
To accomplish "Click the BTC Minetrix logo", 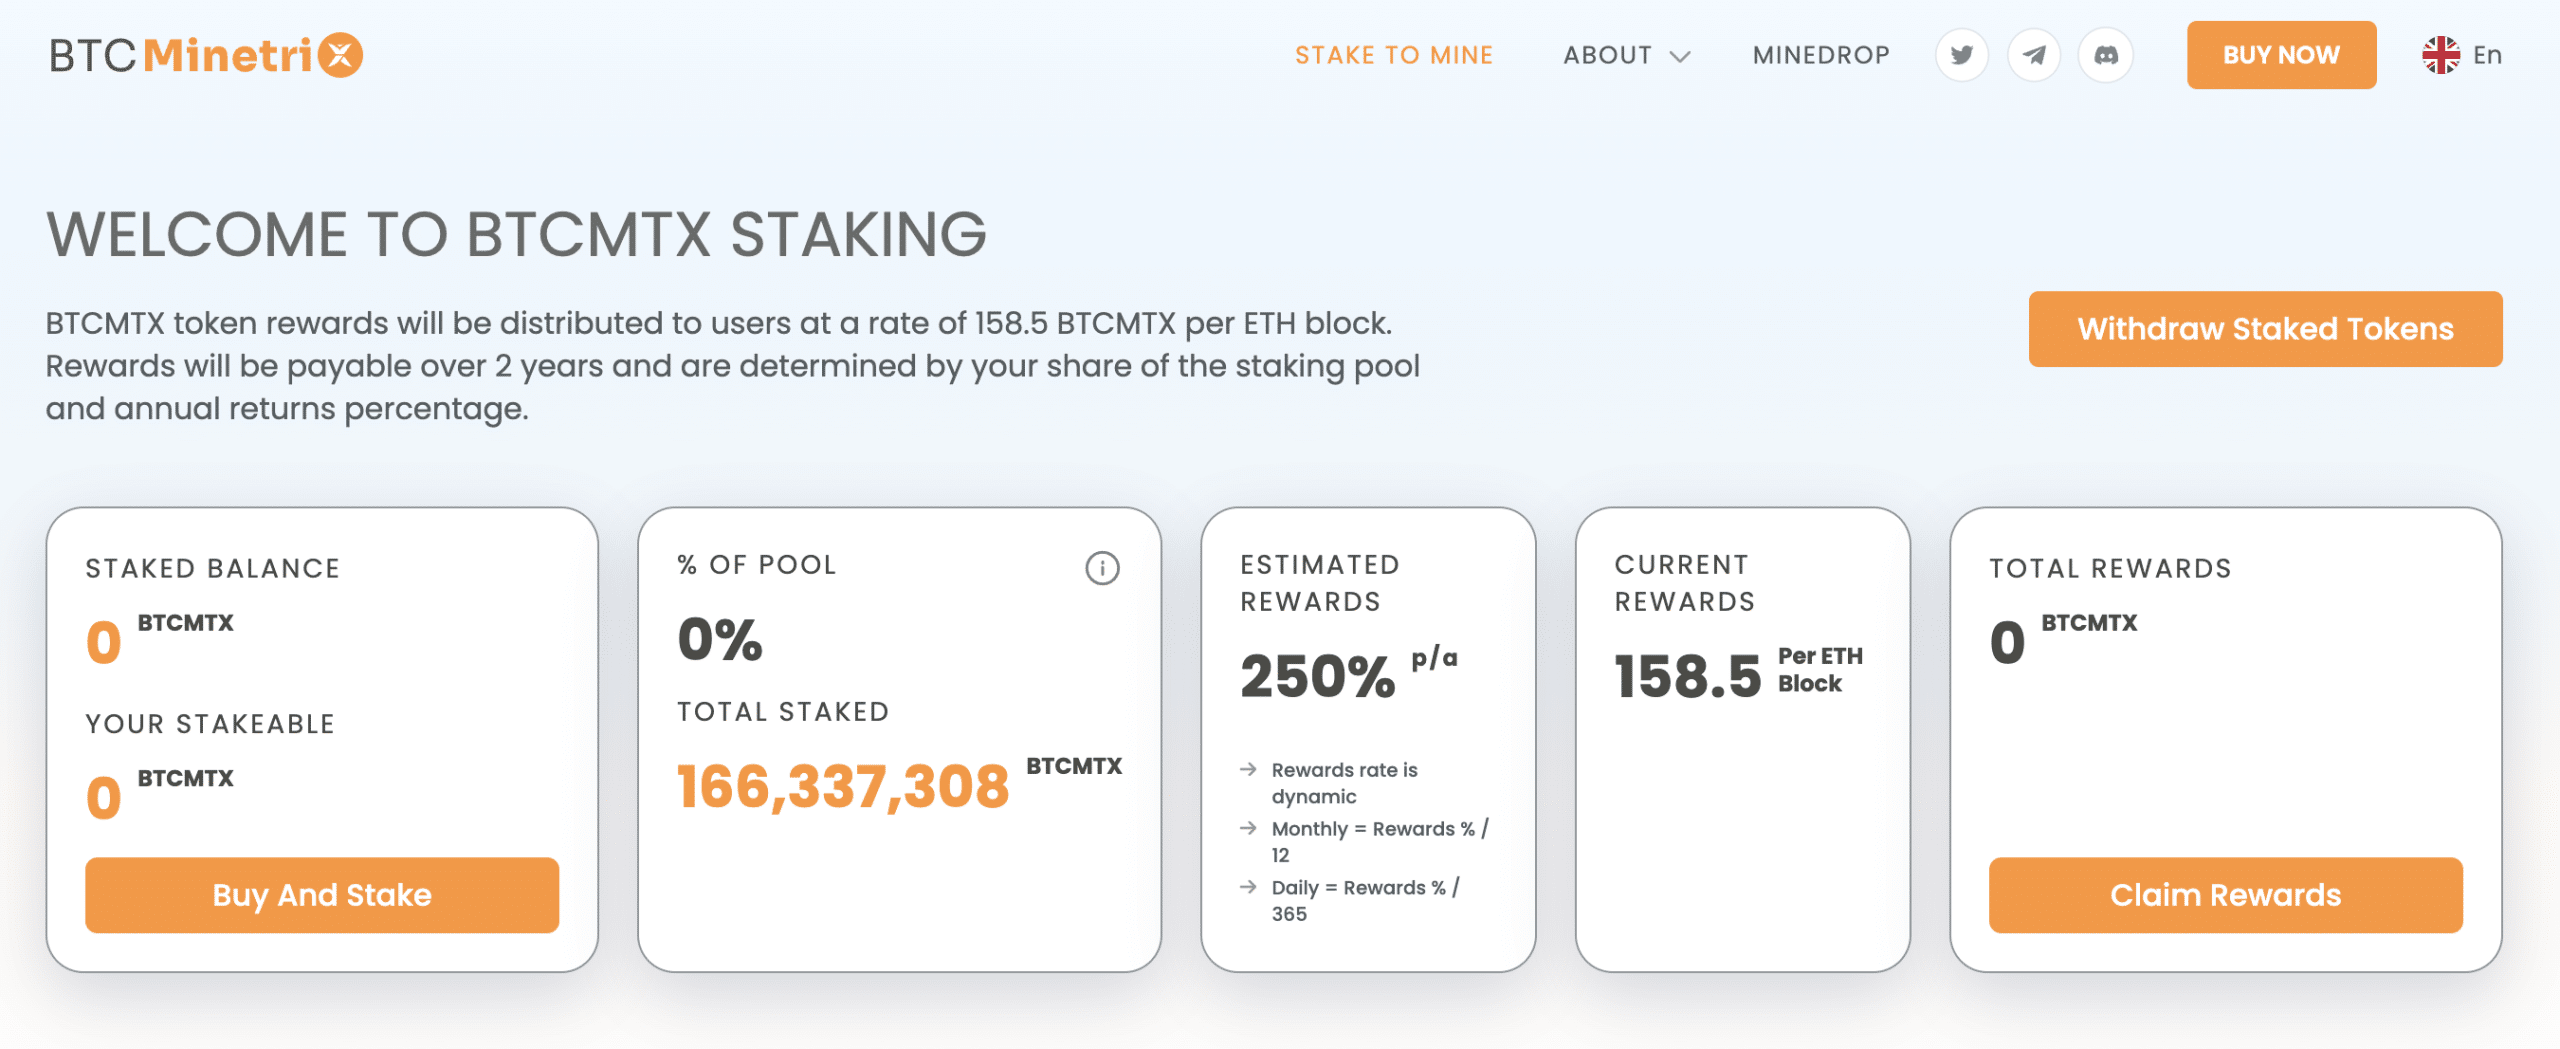I will (x=206, y=55).
